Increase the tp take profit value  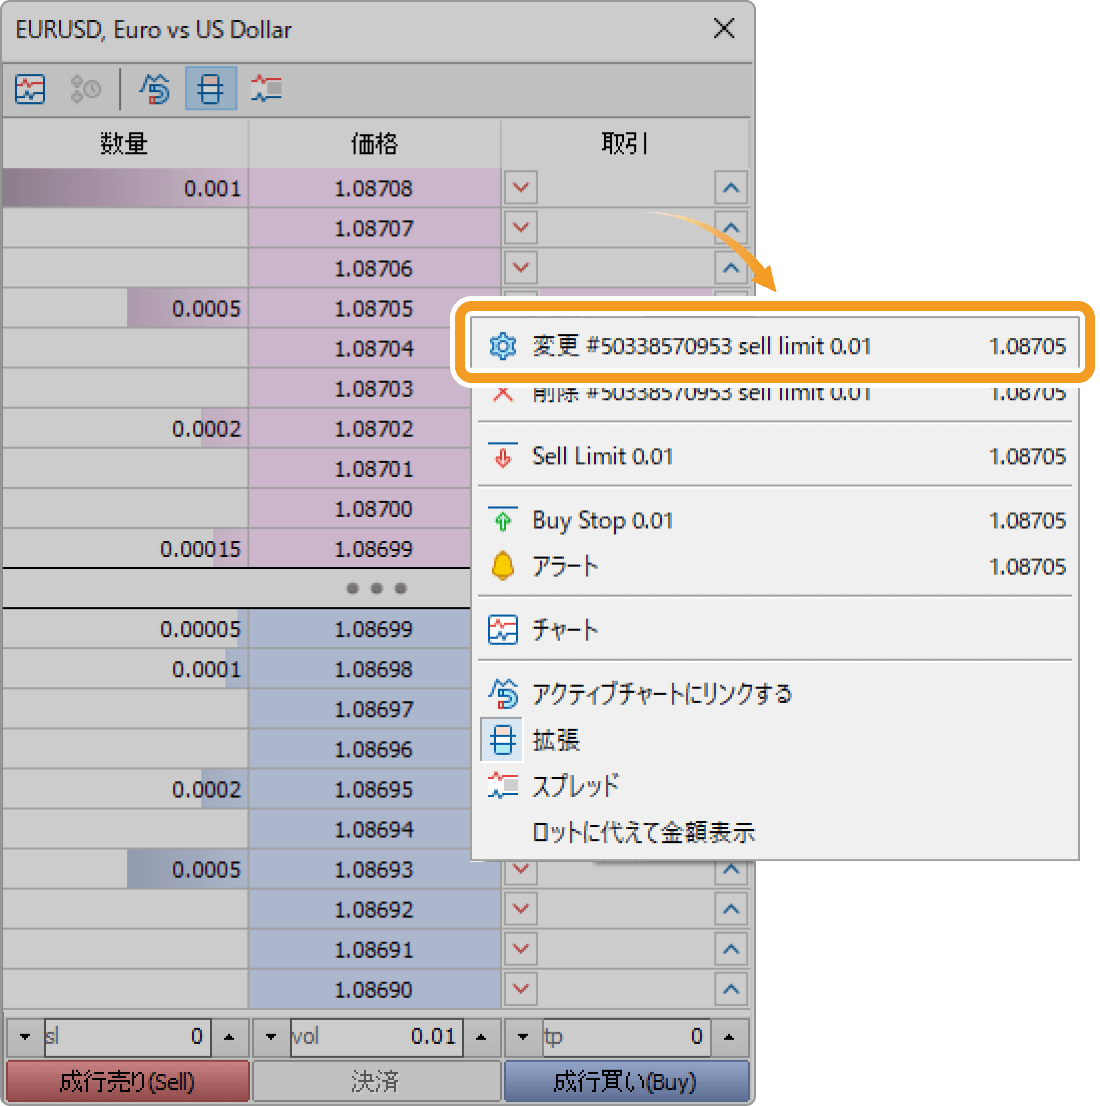click(730, 1037)
